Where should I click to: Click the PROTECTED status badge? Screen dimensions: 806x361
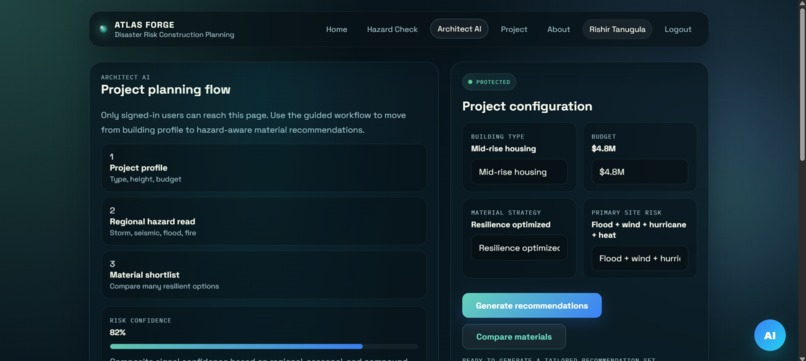489,82
